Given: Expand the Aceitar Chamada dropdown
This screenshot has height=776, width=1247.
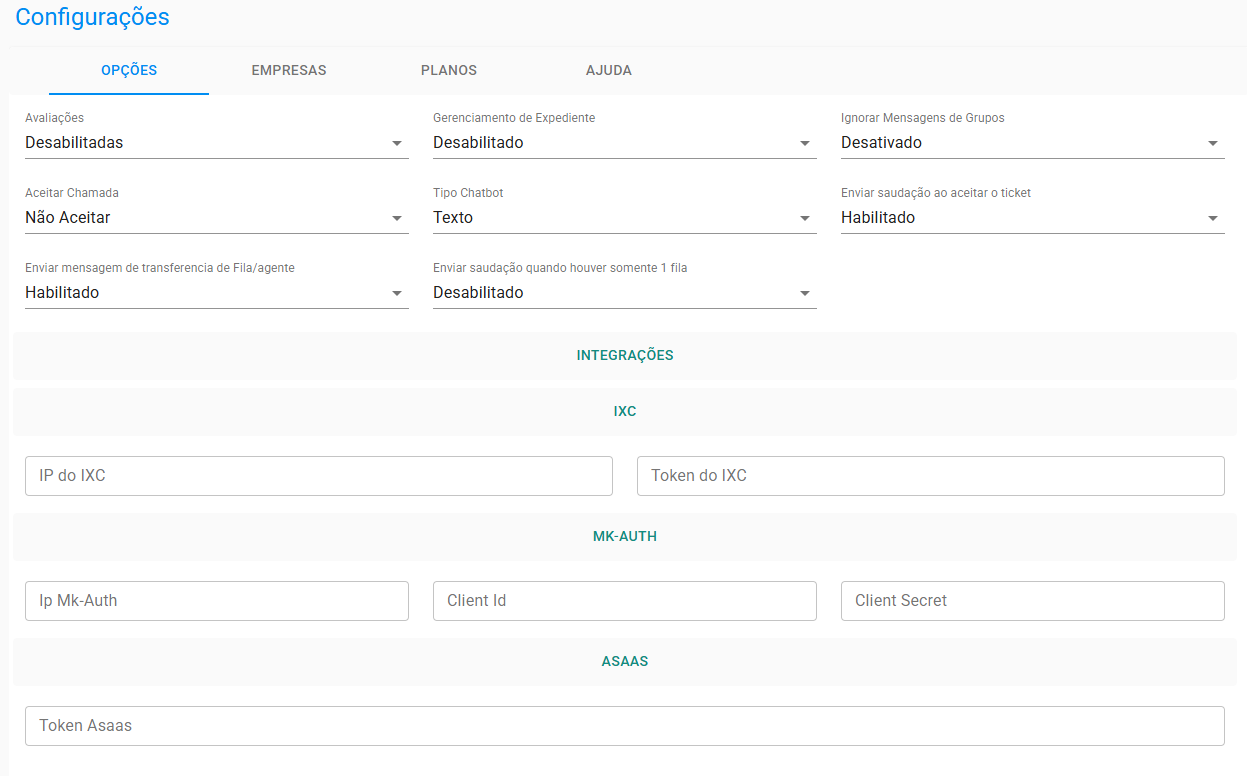Looking at the screenshot, I should point(216,218).
